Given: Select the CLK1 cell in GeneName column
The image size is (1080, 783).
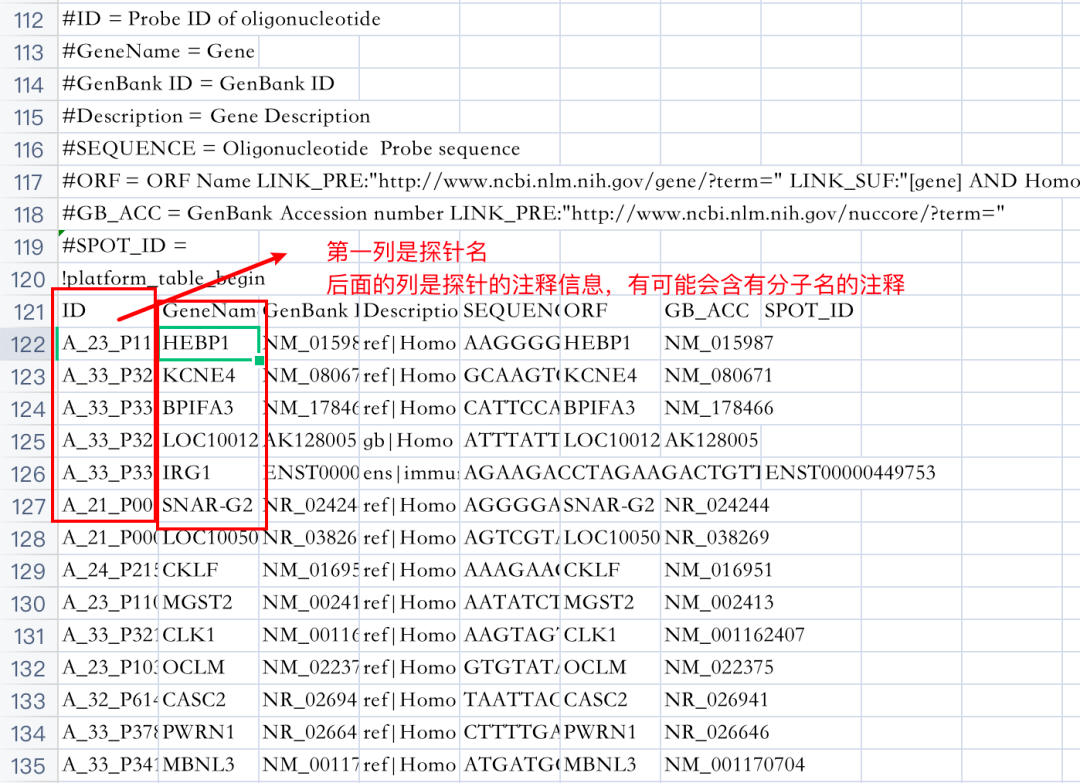Looking at the screenshot, I should coord(209,635).
